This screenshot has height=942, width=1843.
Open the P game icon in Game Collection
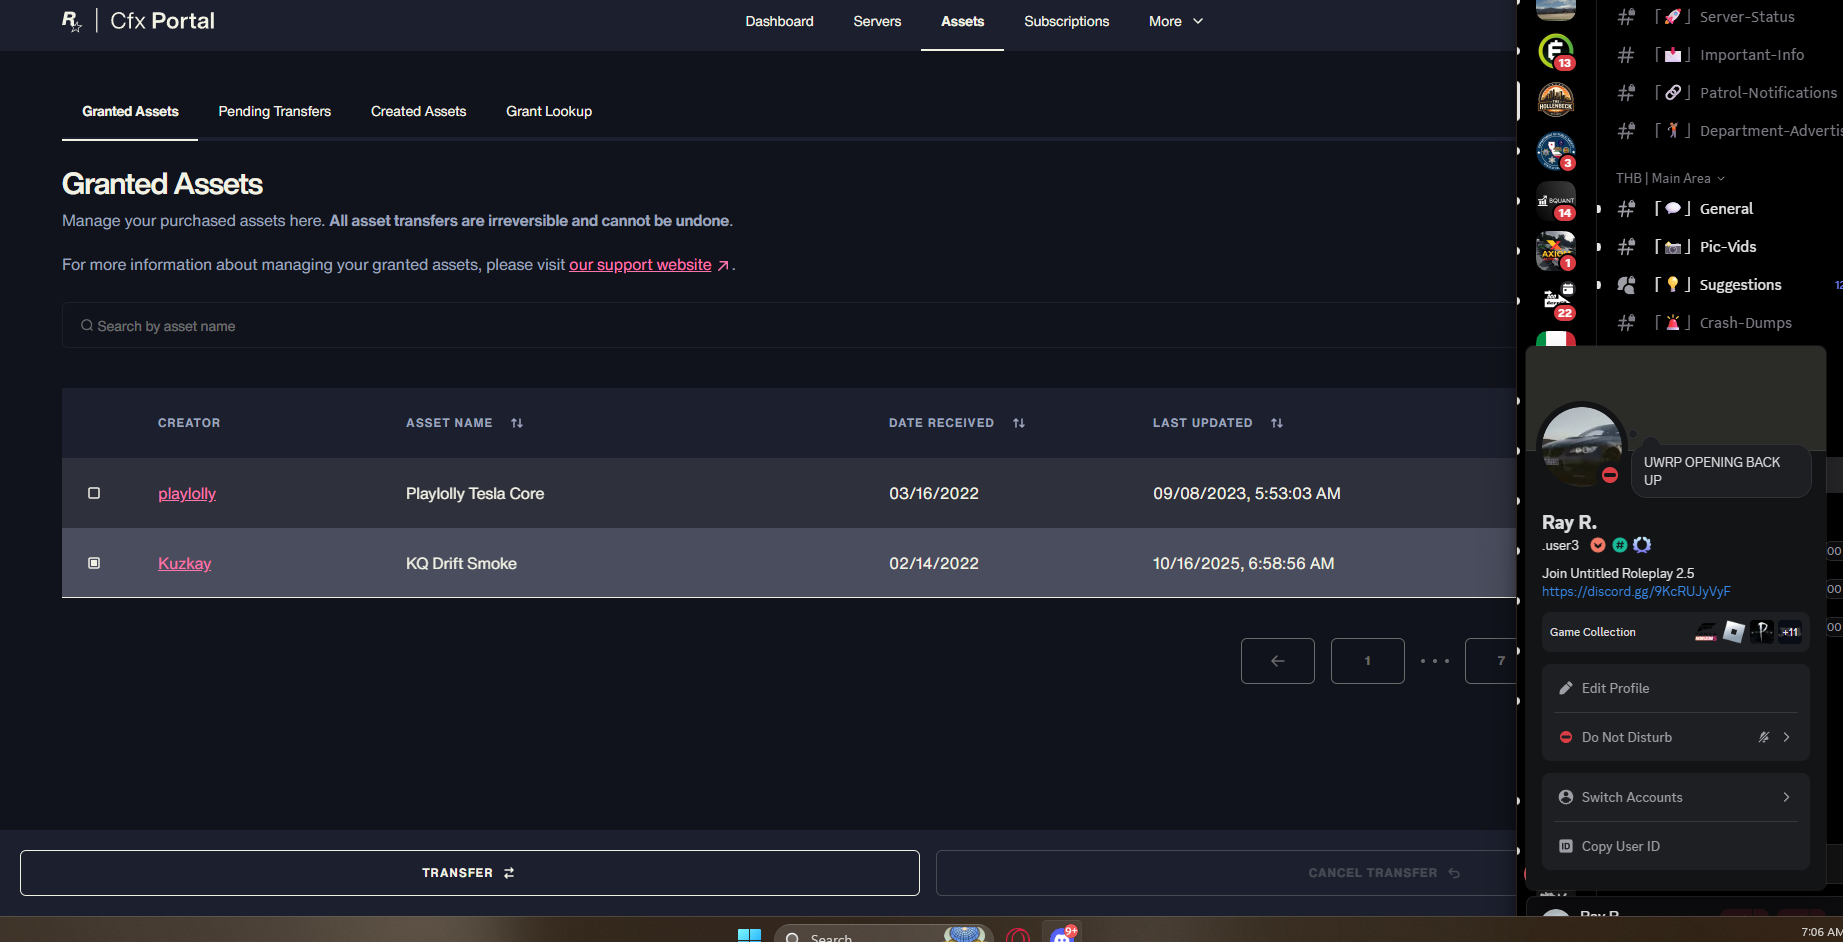click(1762, 632)
